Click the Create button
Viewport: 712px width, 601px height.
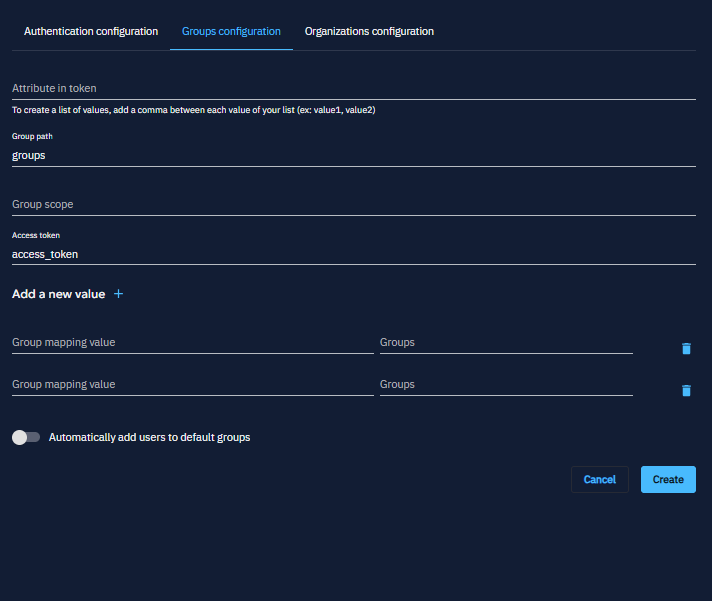667,479
